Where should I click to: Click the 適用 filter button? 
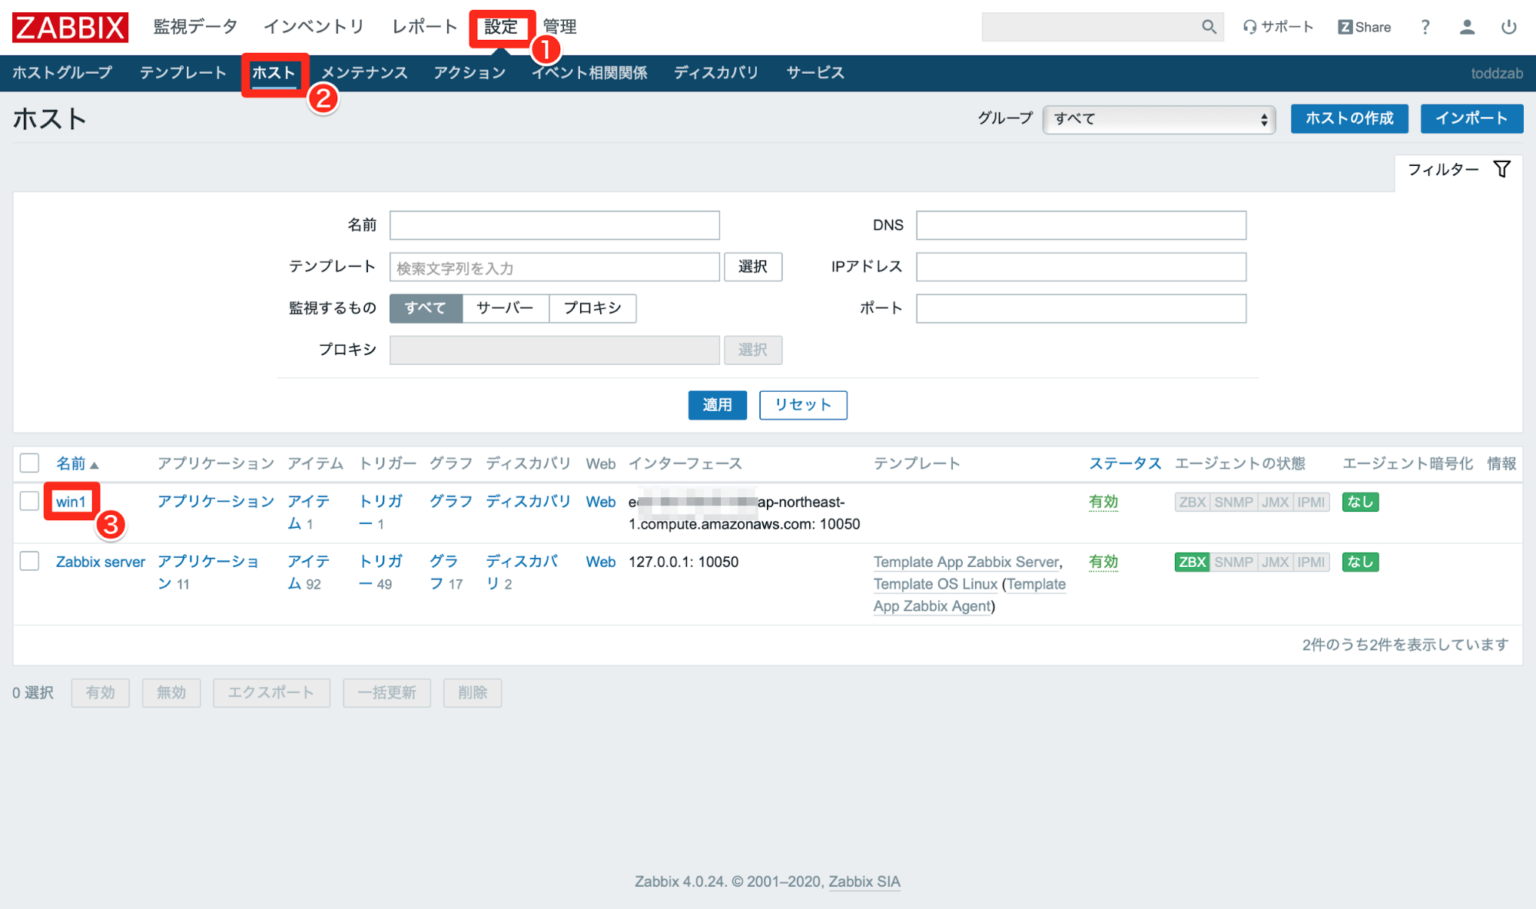click(717, 405)
